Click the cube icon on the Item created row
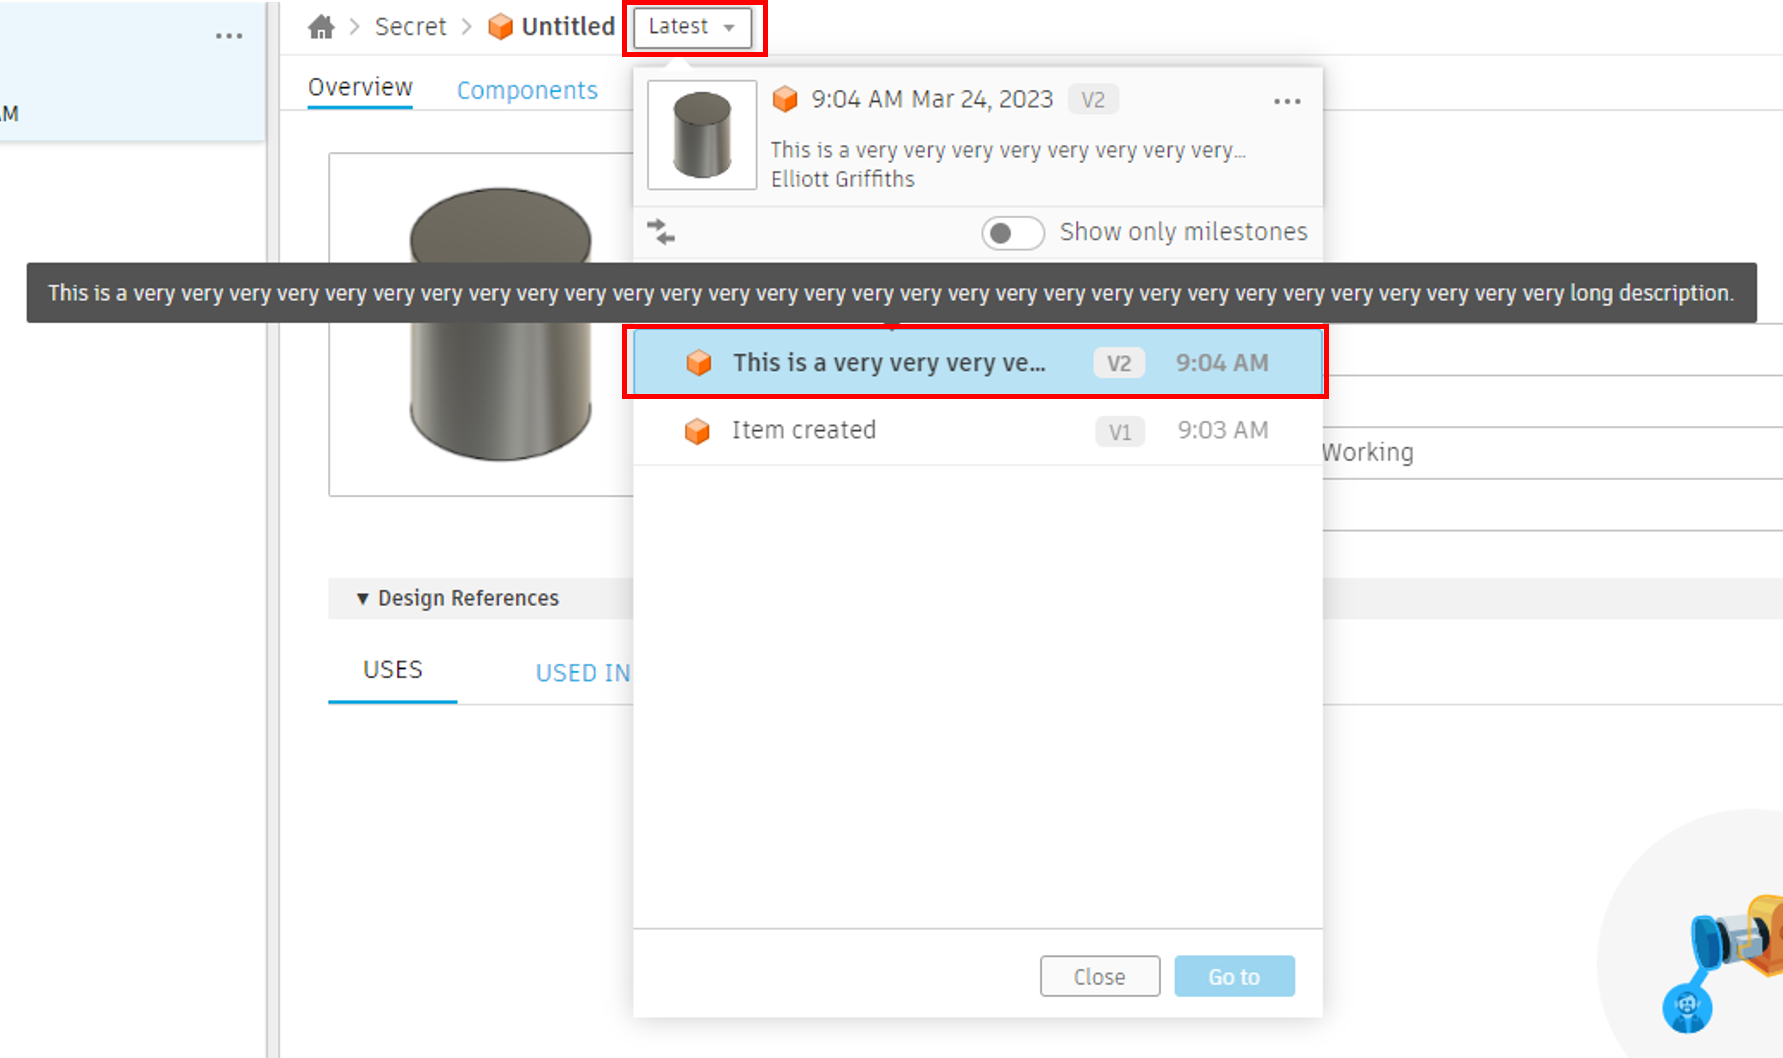Screen dimensions: 1783x1058 click(x=697, y=430)
